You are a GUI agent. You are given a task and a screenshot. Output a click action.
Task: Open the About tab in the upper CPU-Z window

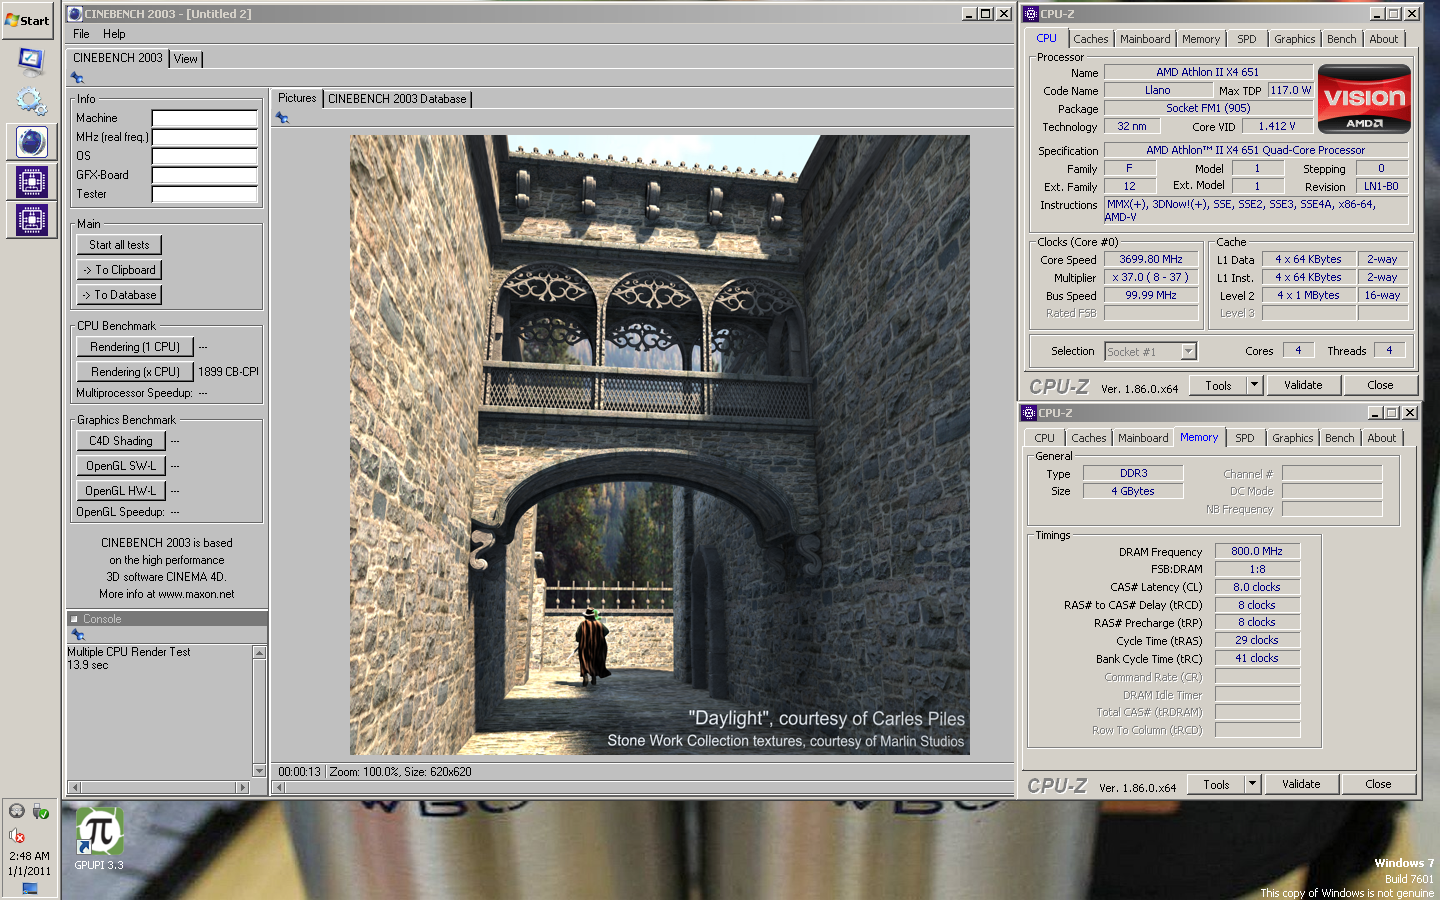click(1384, 39)
